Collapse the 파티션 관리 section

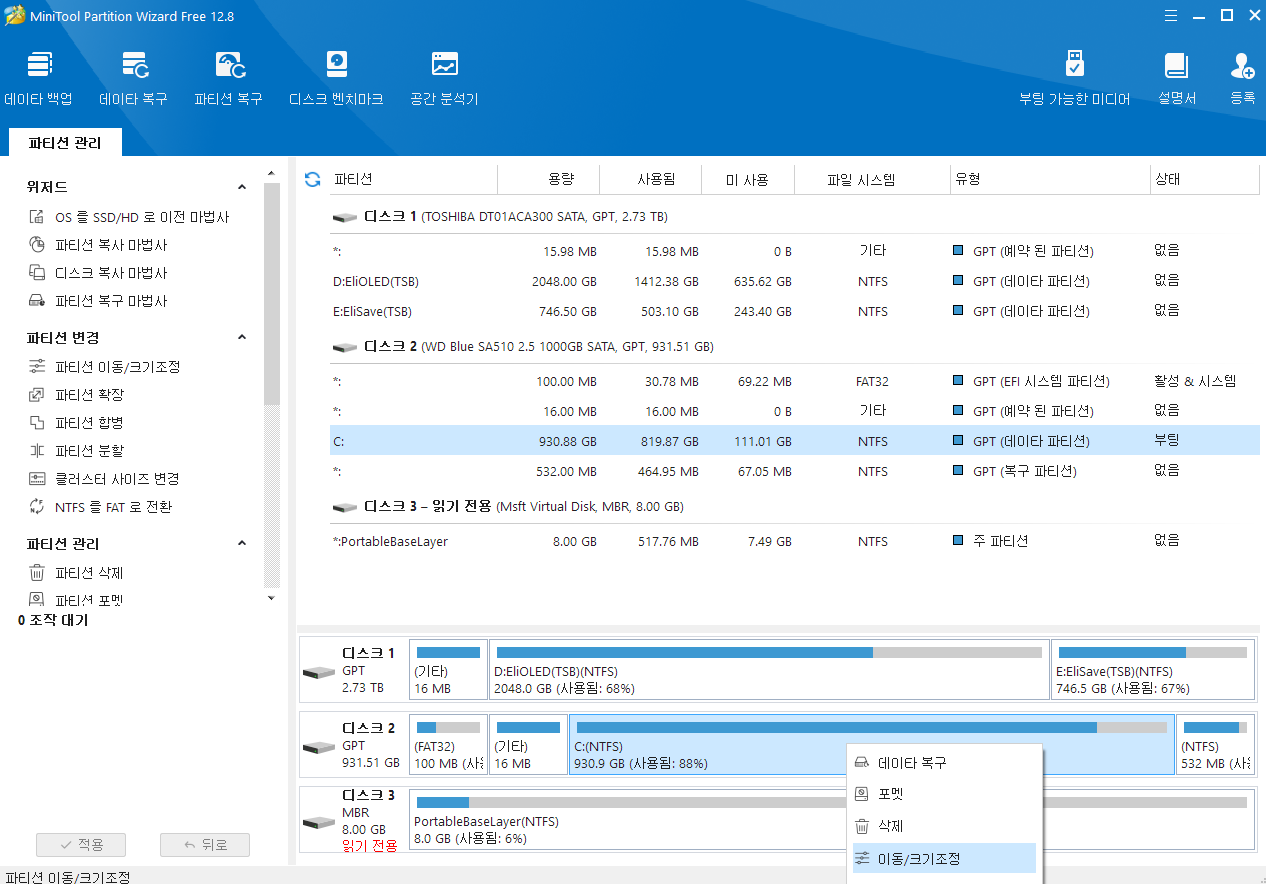(241, 543)
